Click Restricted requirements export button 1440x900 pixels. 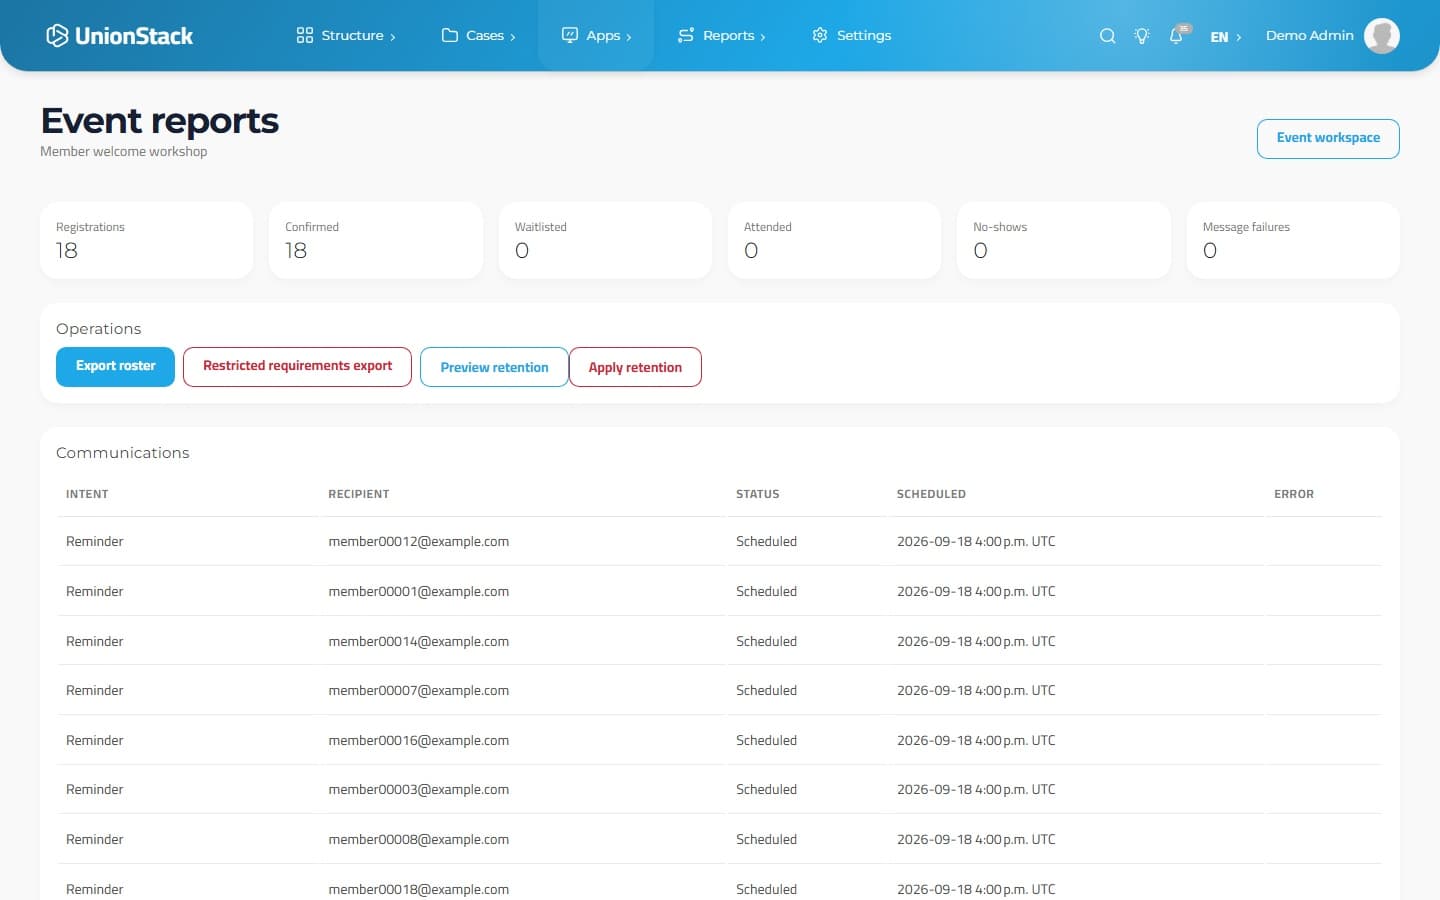click(x=297, y=366)
